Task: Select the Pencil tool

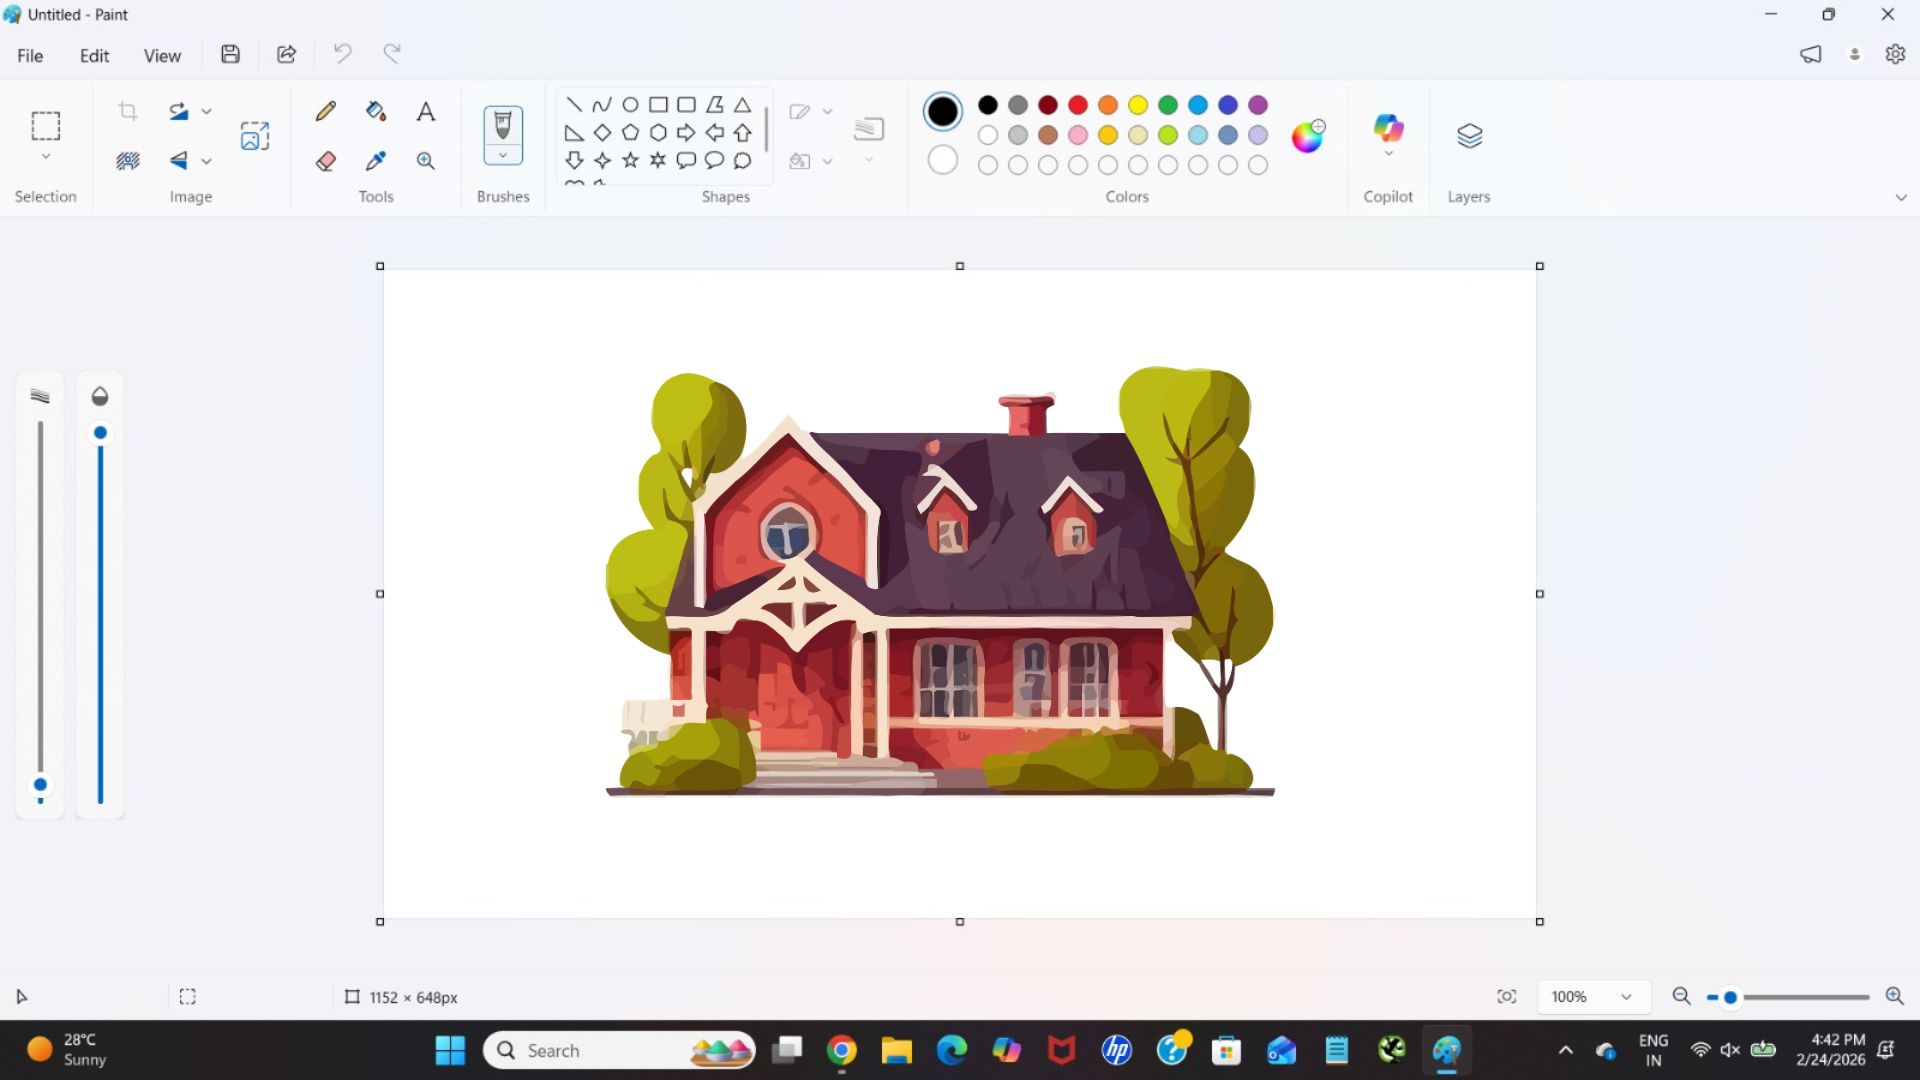Action: pos(326,111)
